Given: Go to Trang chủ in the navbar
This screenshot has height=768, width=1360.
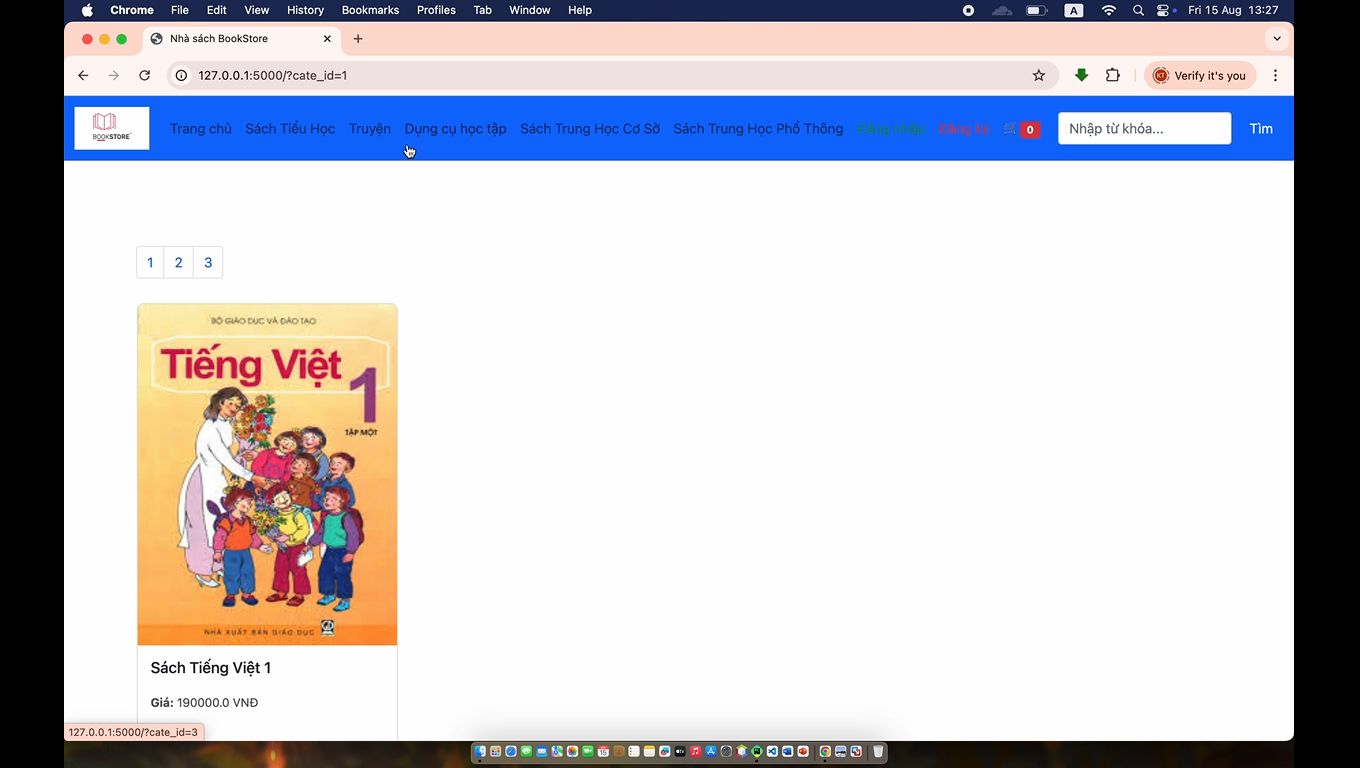Looking at the screenshot, I should click(x=201, y=129).
